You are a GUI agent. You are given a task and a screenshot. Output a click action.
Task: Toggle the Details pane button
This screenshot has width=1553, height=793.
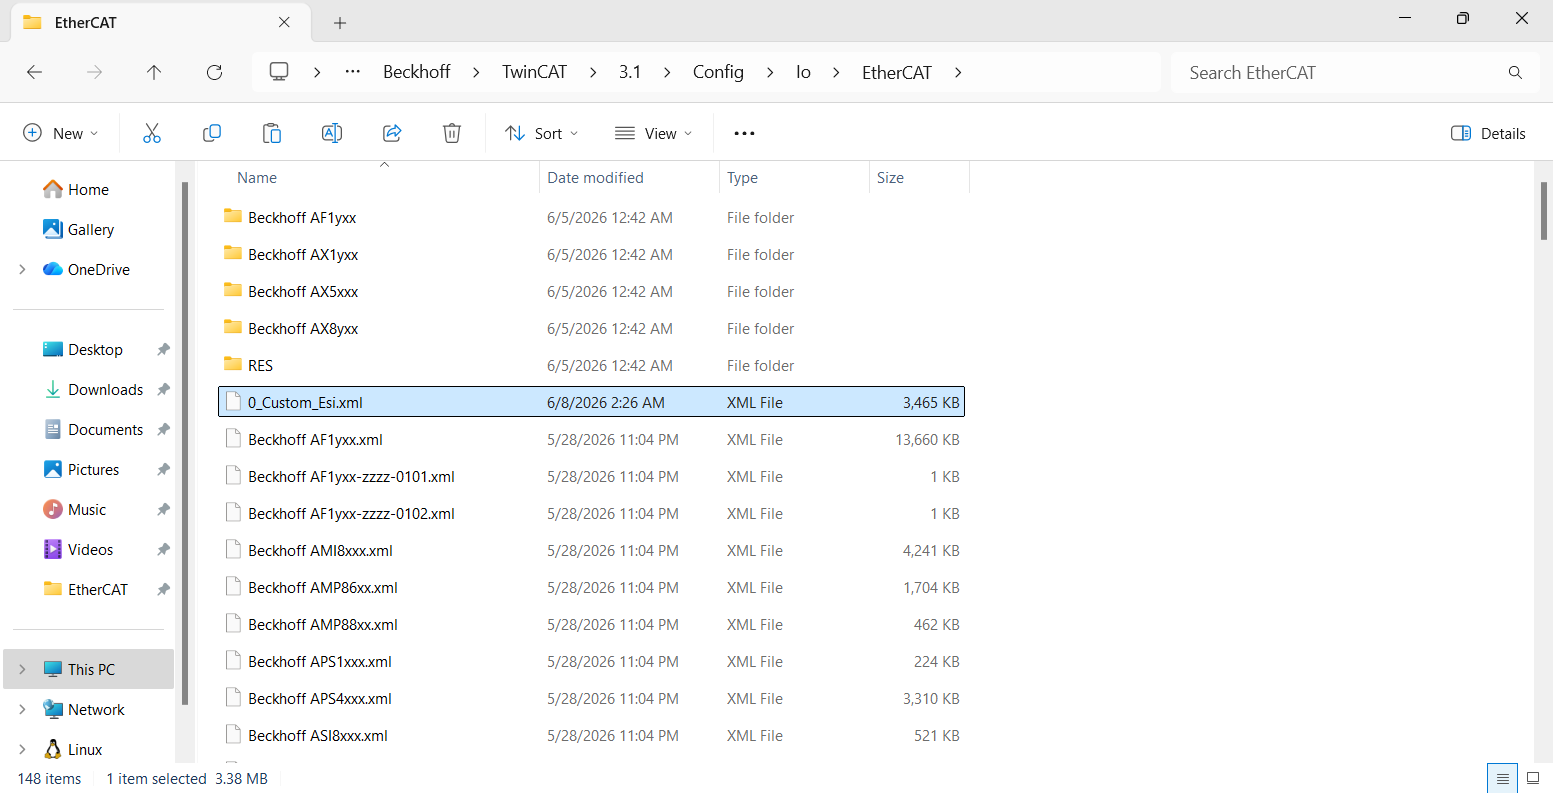pyautogui.click(x=1488, y=133)
